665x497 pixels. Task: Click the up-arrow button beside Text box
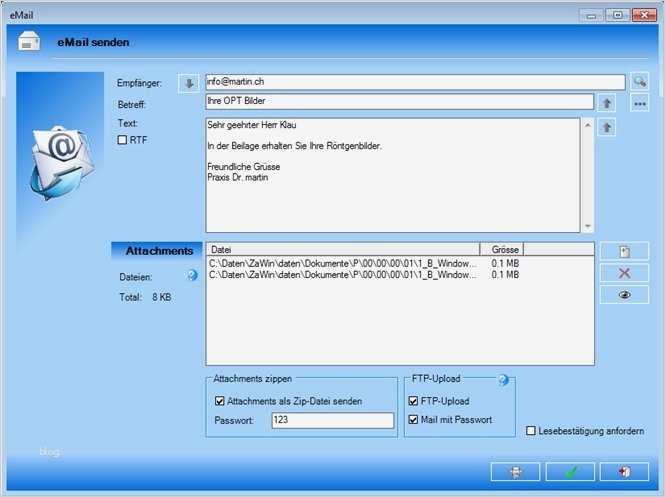606,127
